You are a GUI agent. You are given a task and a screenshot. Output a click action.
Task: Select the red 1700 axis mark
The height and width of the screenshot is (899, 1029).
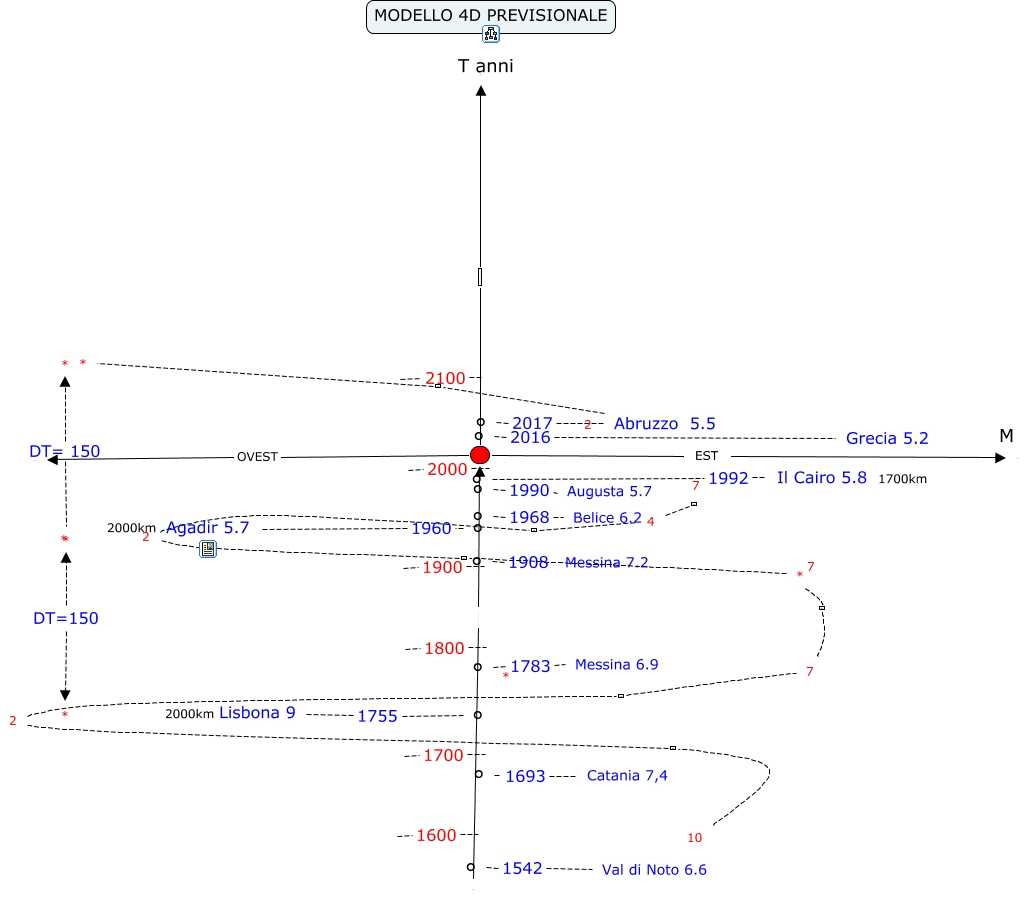tap(444, 756)
